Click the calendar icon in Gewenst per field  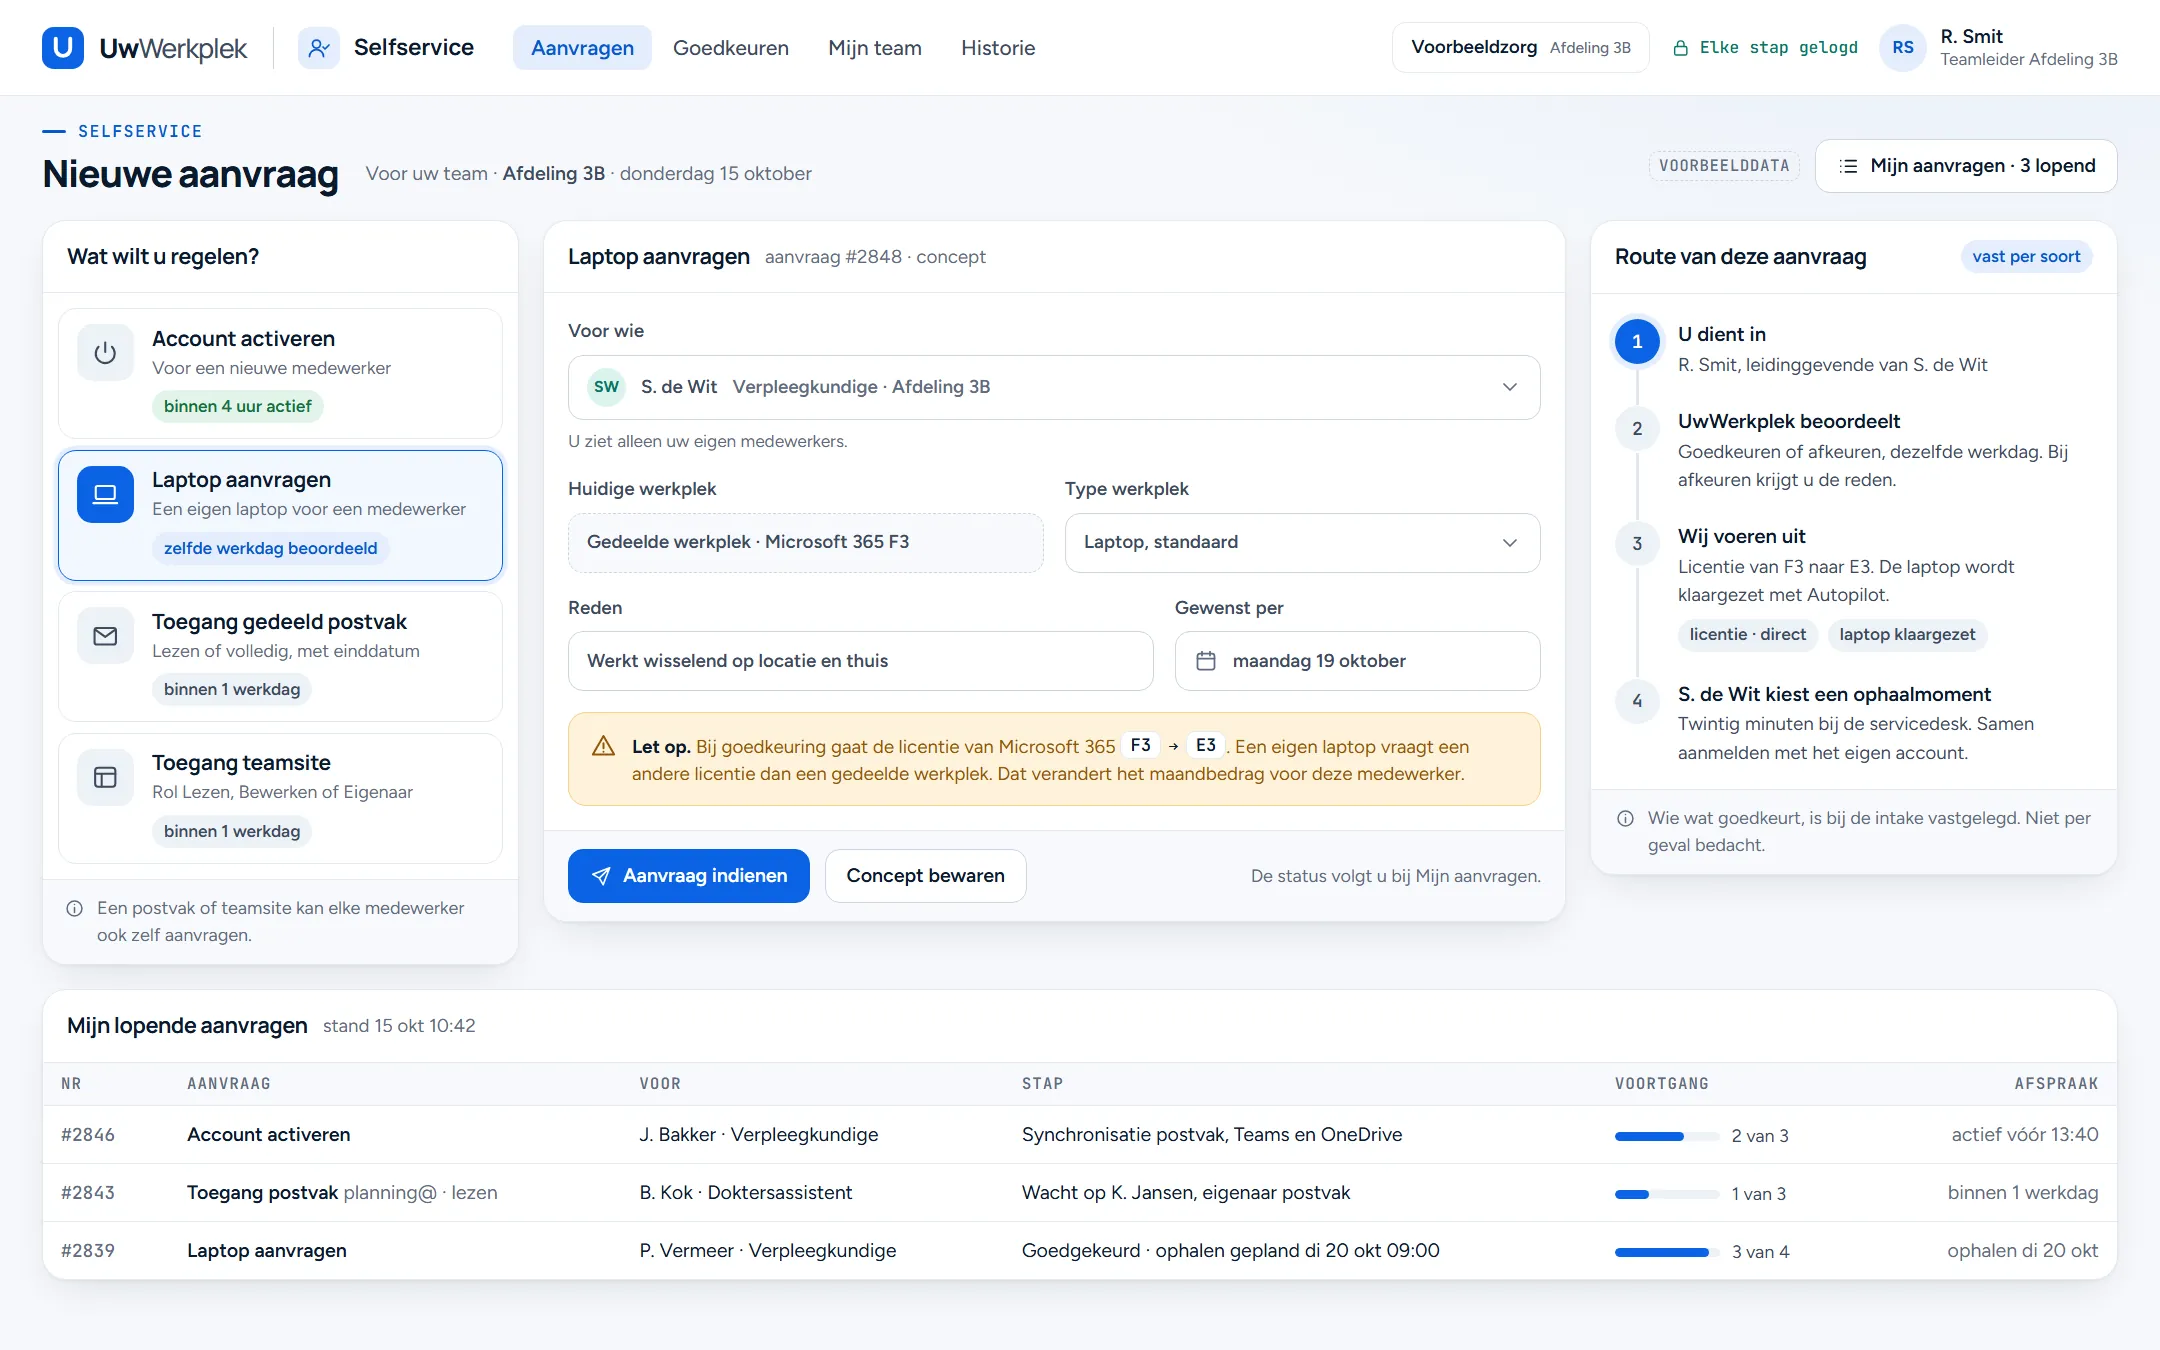[1206, 661]
